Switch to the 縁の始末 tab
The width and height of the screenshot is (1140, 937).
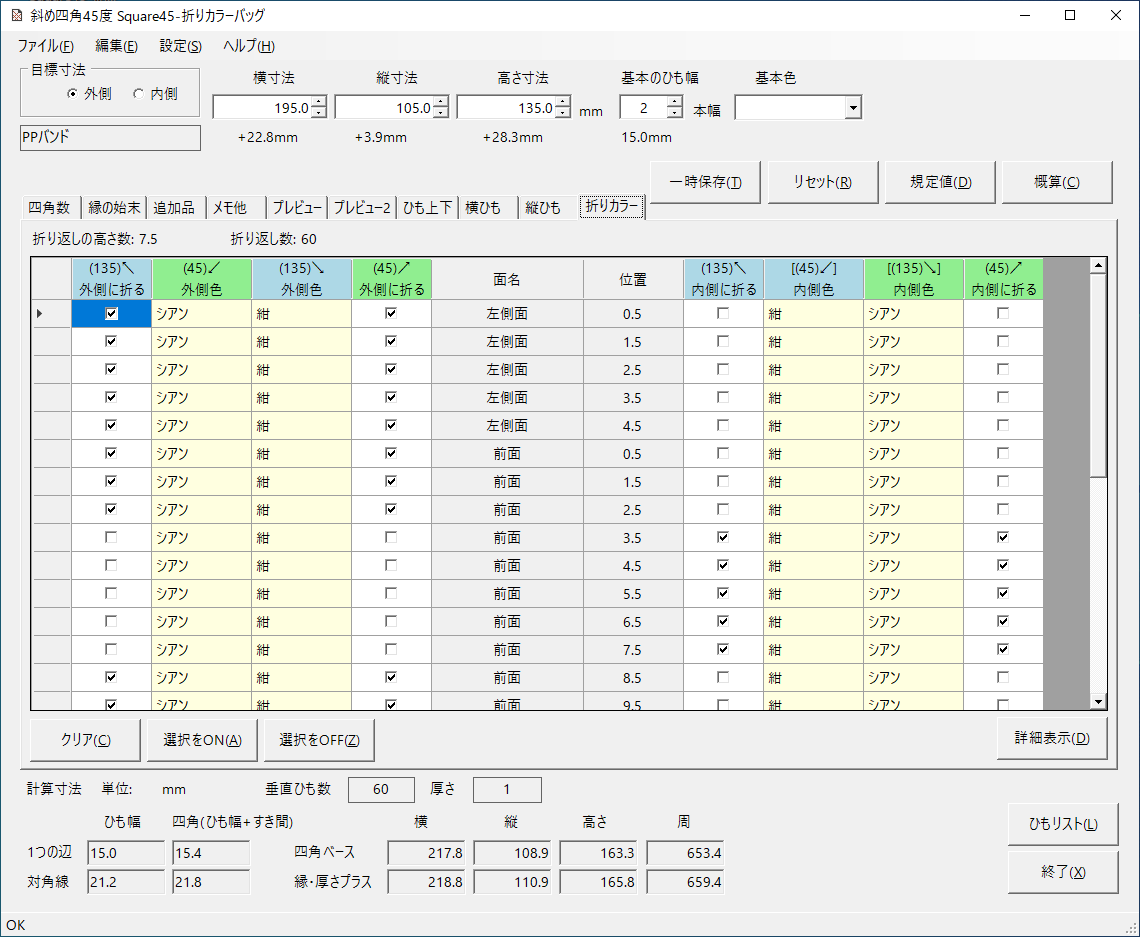(114, 208)
